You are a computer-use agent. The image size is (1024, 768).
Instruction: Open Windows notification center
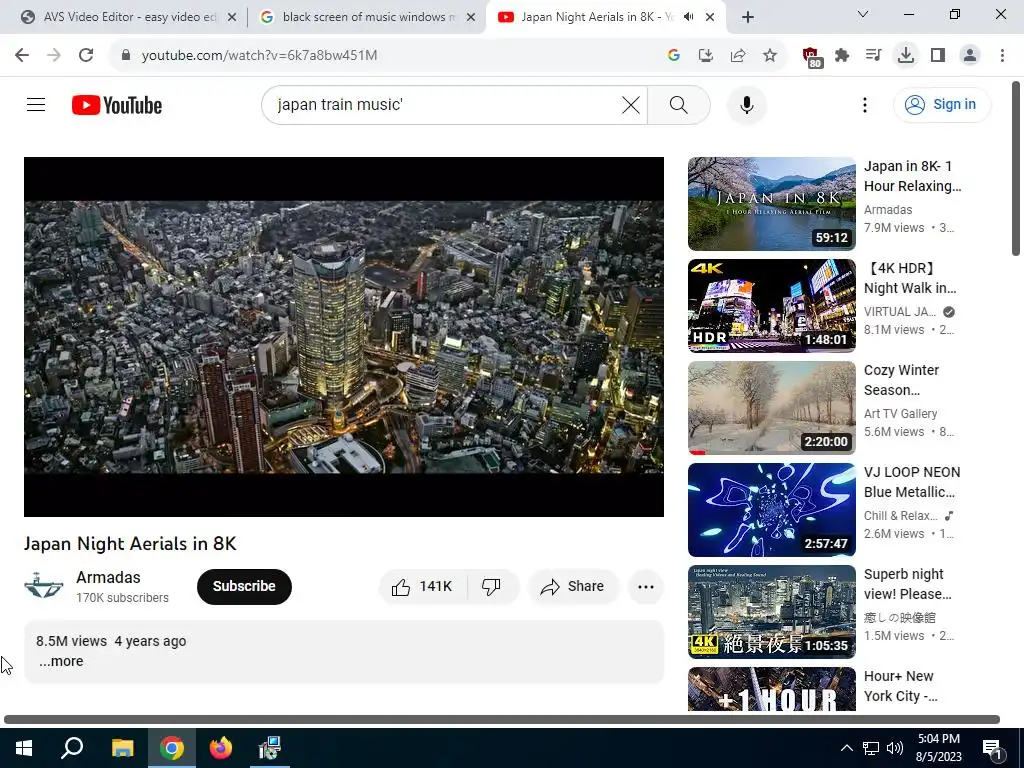coord(992,748)
